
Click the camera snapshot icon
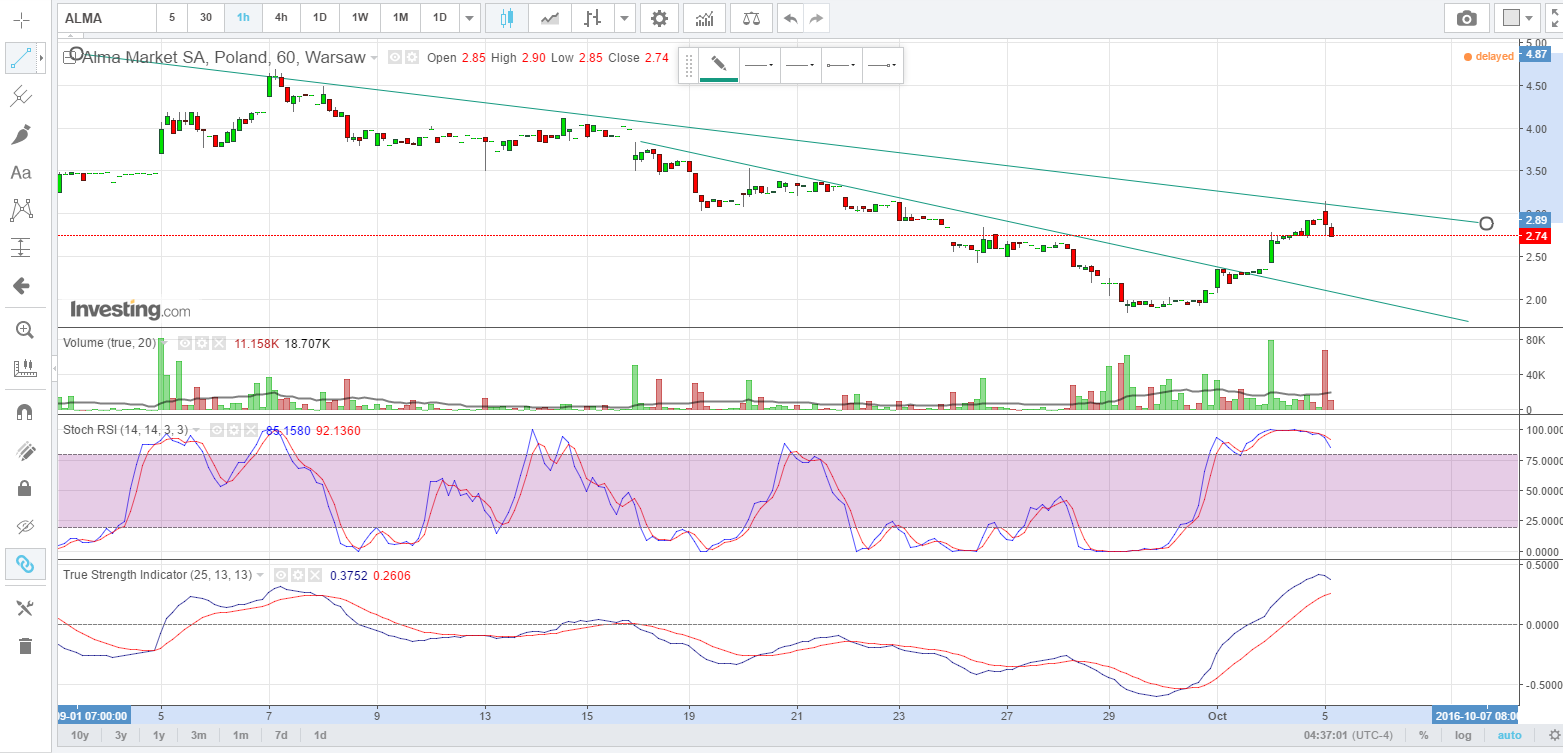(x=1466, y=18)
